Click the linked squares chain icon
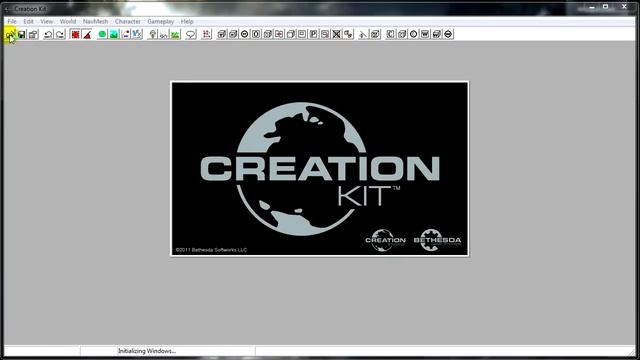Screen dimensions: 640x360 348,34
